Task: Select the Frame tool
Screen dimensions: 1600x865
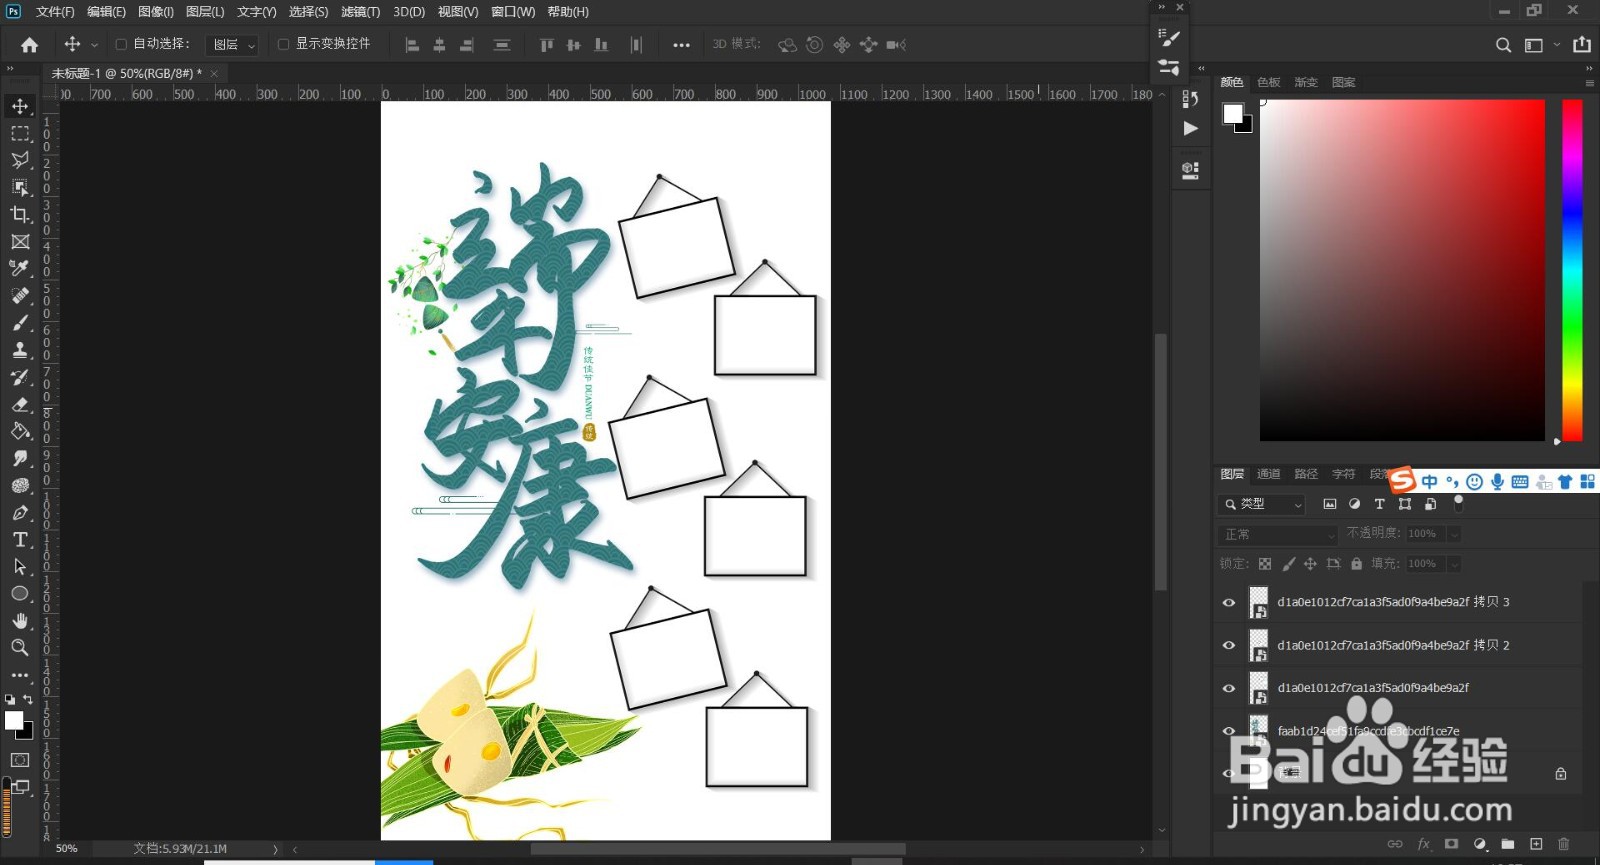Action: point(20,241)
